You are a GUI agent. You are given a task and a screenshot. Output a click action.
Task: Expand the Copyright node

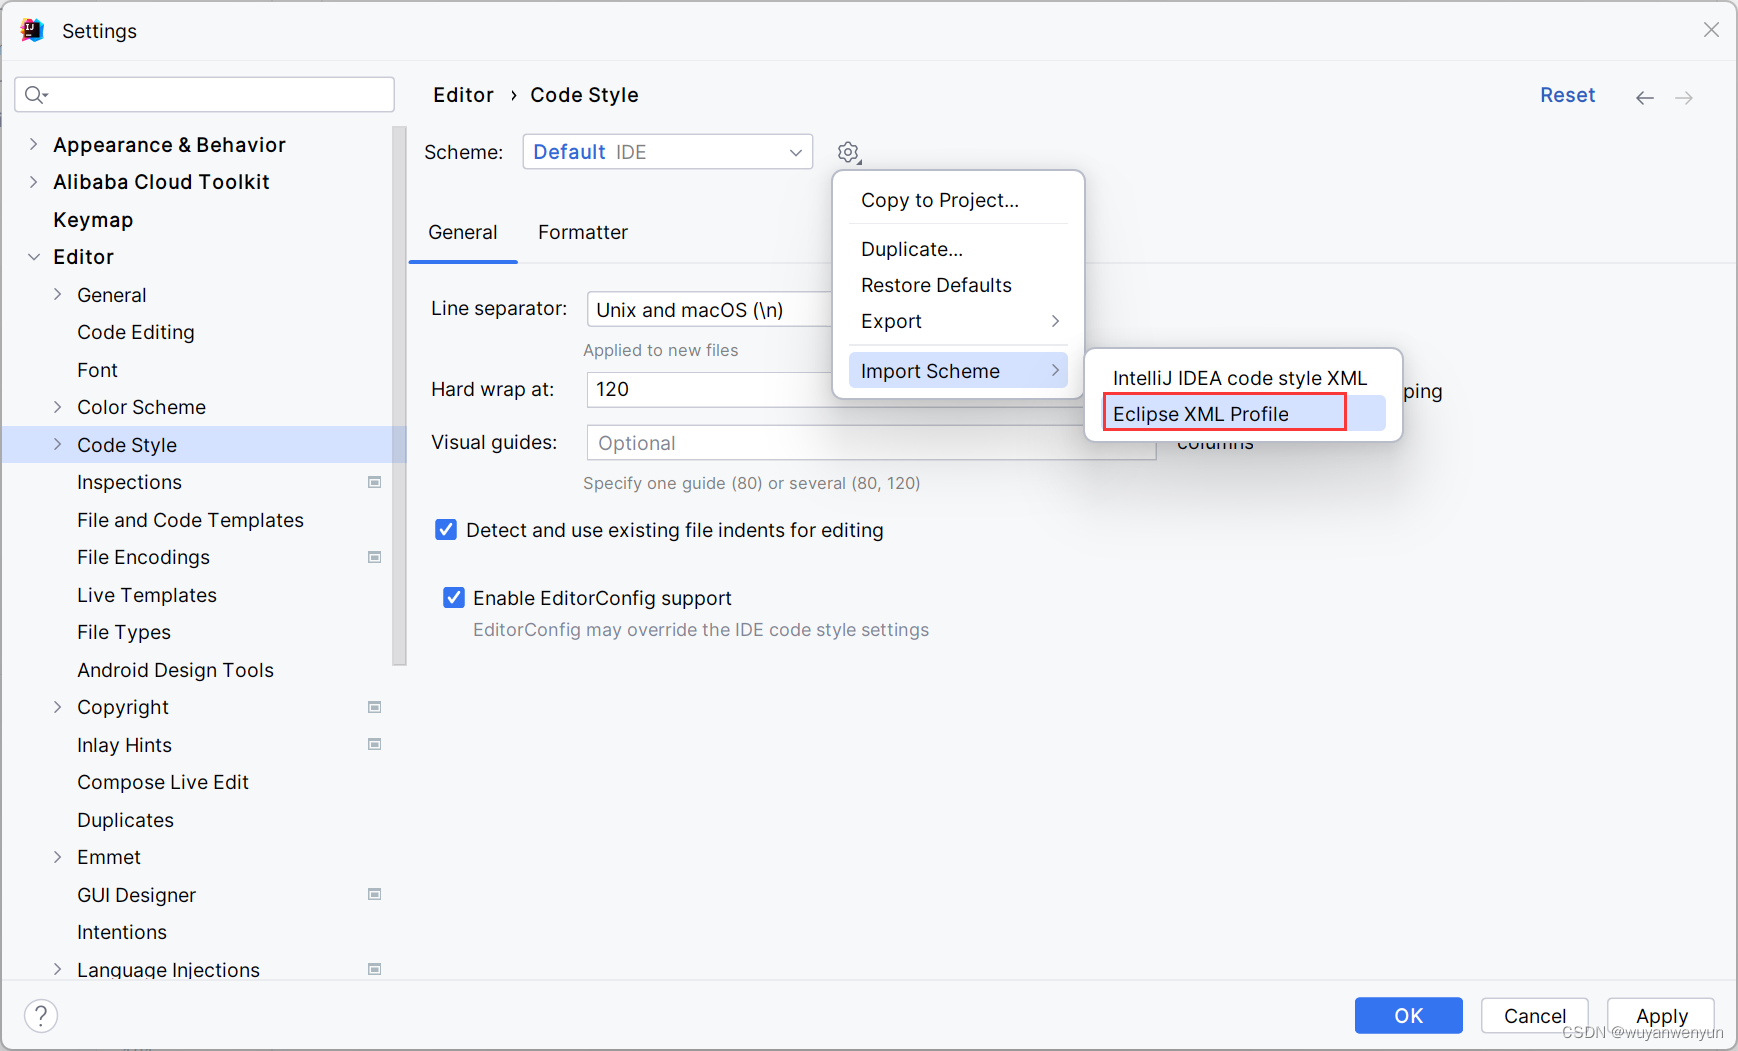[x=57, y=707]
